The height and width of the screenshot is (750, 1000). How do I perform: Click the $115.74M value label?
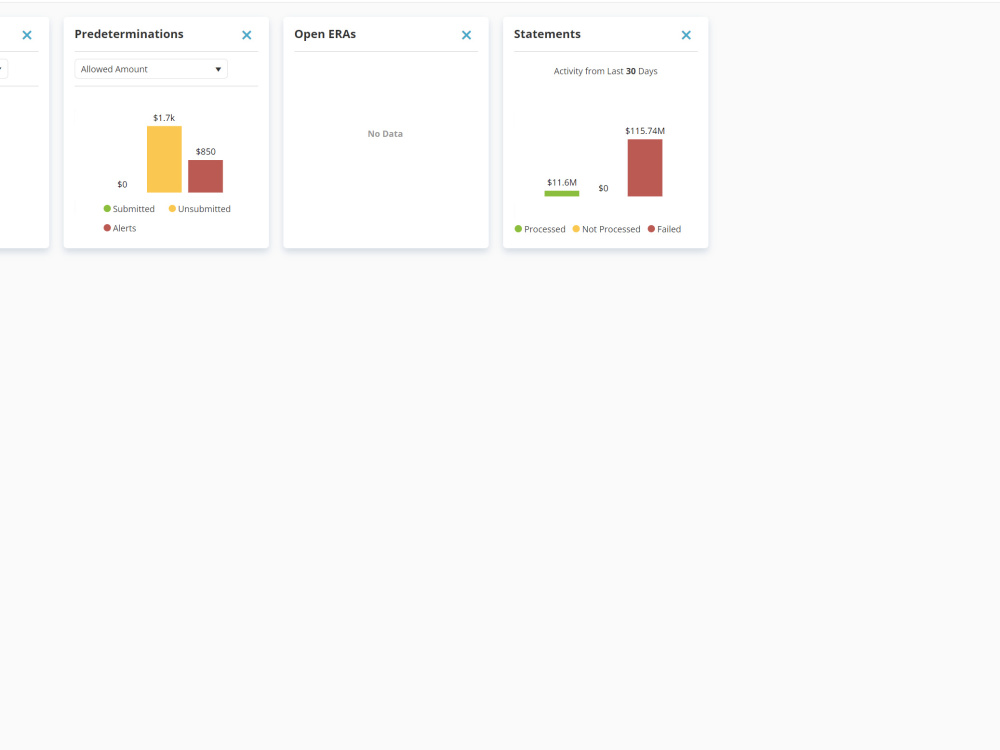pos(645,131)
